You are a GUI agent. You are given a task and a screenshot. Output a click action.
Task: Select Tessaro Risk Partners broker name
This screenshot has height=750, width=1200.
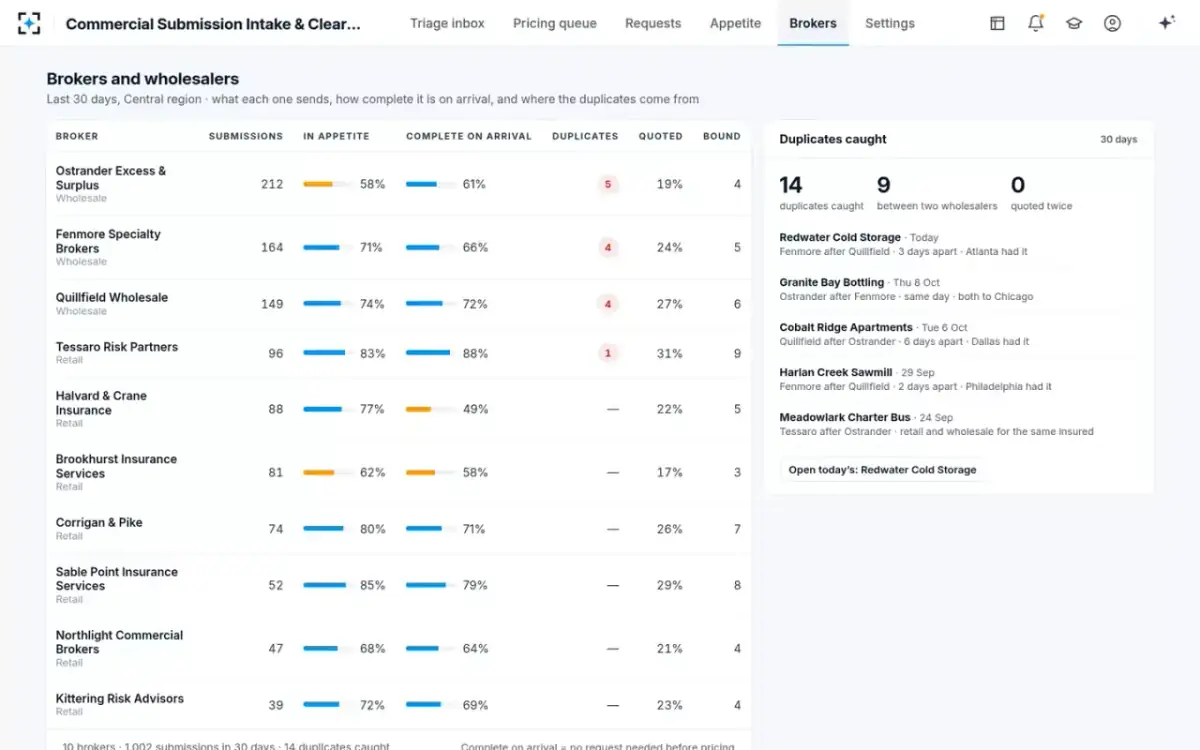pos(117,347)
